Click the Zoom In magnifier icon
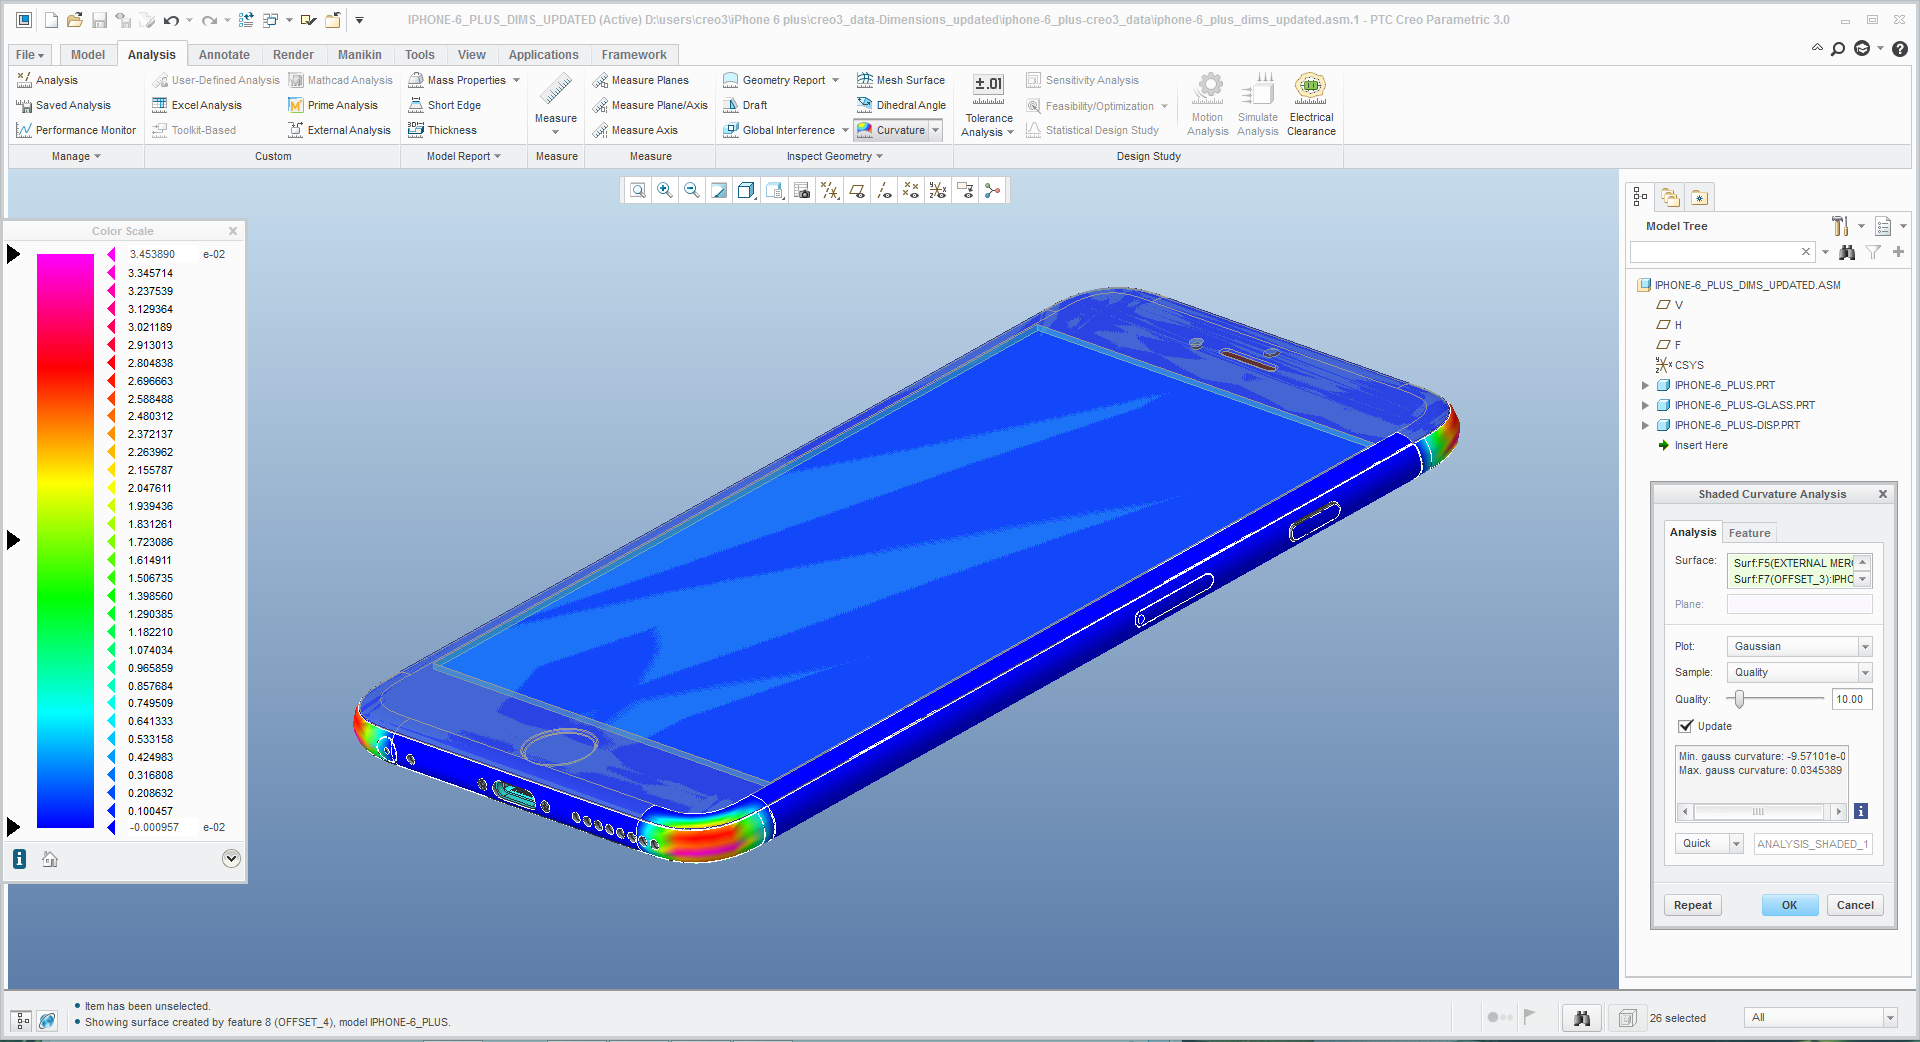This screenshot has width=1920, height=1042. pos(665,190)
